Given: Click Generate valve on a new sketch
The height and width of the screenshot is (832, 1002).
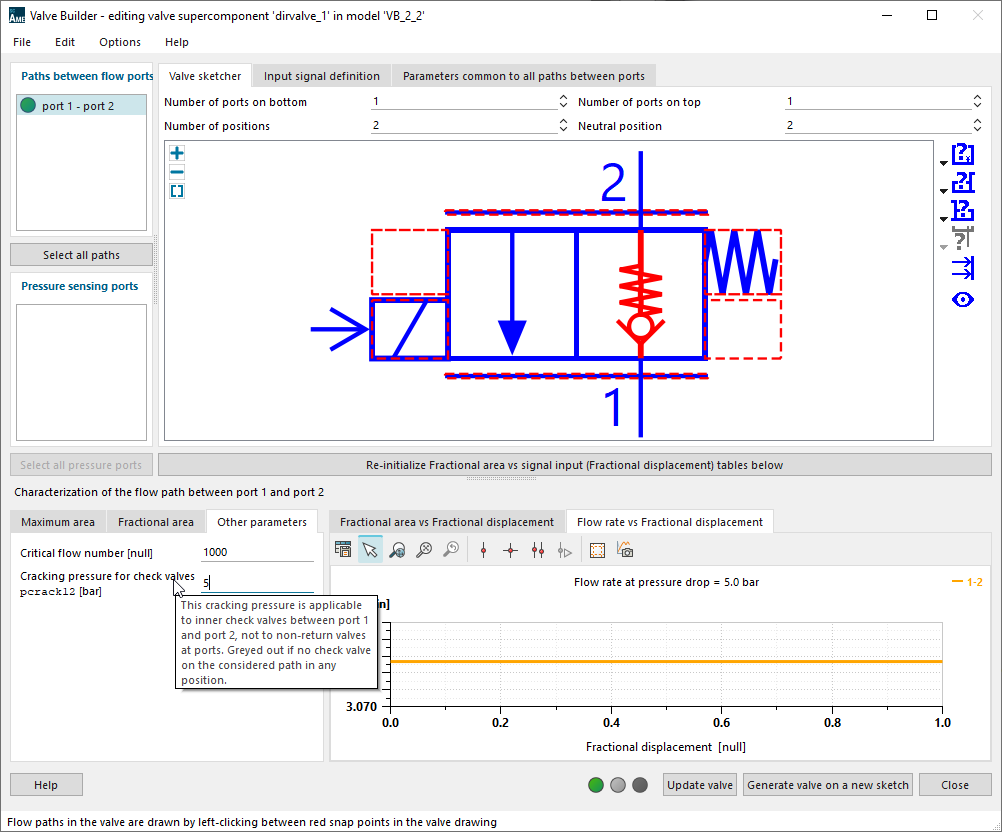Looking at the screenshot, I should (x=828, y=785).
